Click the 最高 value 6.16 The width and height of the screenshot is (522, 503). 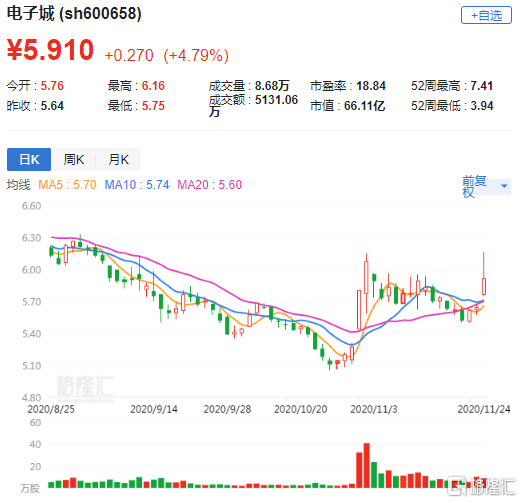pos(153,86)
